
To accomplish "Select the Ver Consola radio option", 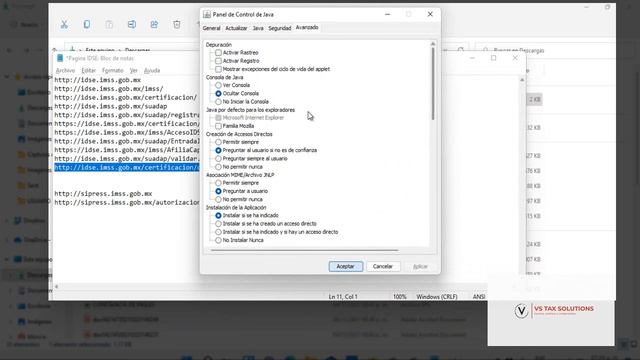I will 218,85.
